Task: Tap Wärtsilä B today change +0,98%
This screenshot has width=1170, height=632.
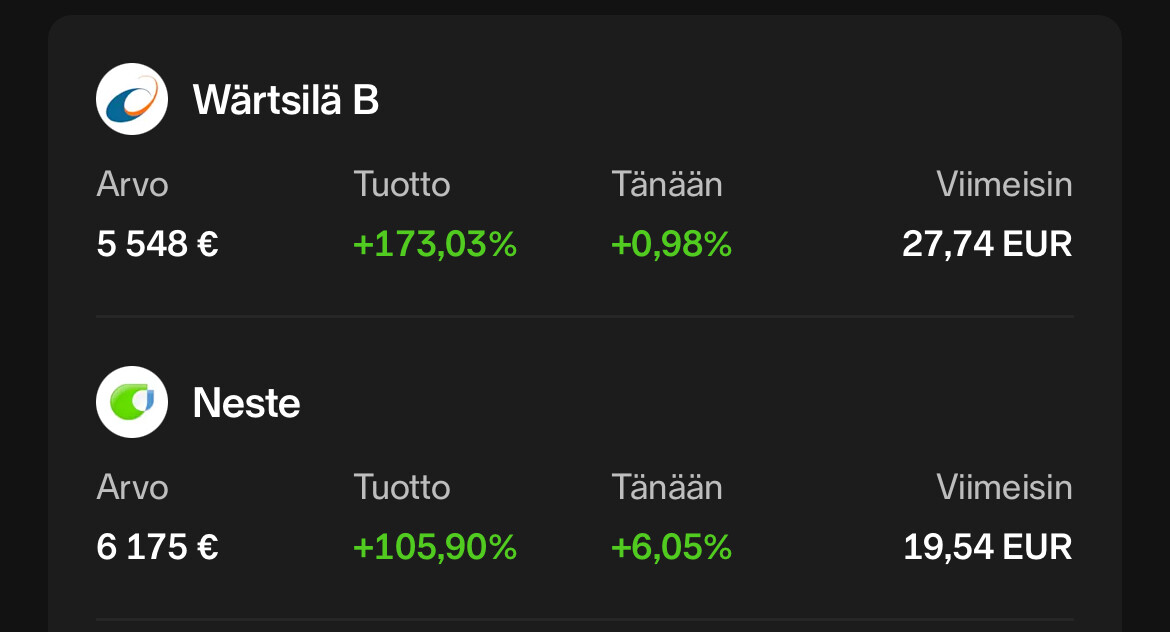Action: click(x=671, y=244)
